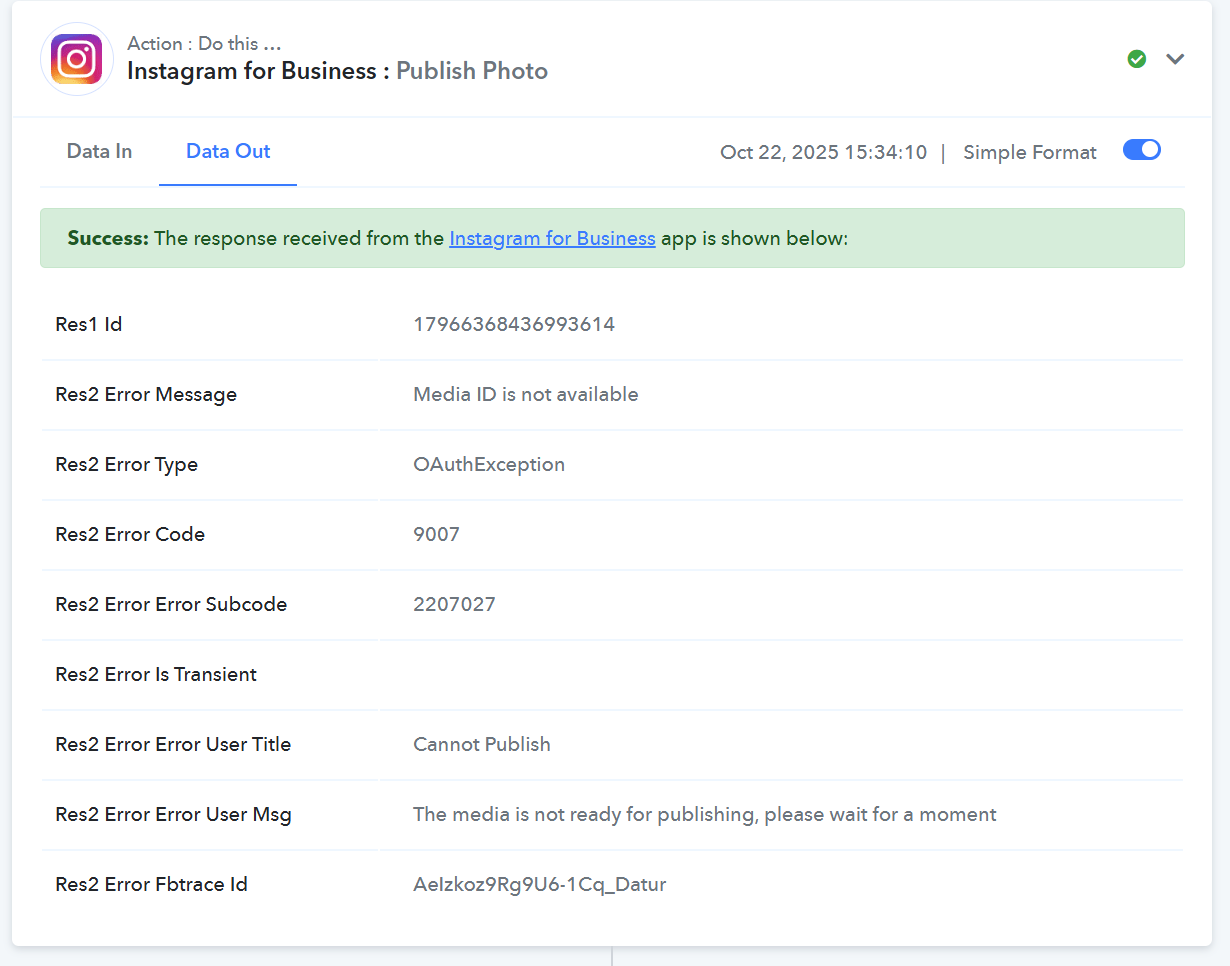This screenshot has width=1230, height=966.
Task: Select the 'Cannot Publish' user title value
Action: [x=481, y=744]
